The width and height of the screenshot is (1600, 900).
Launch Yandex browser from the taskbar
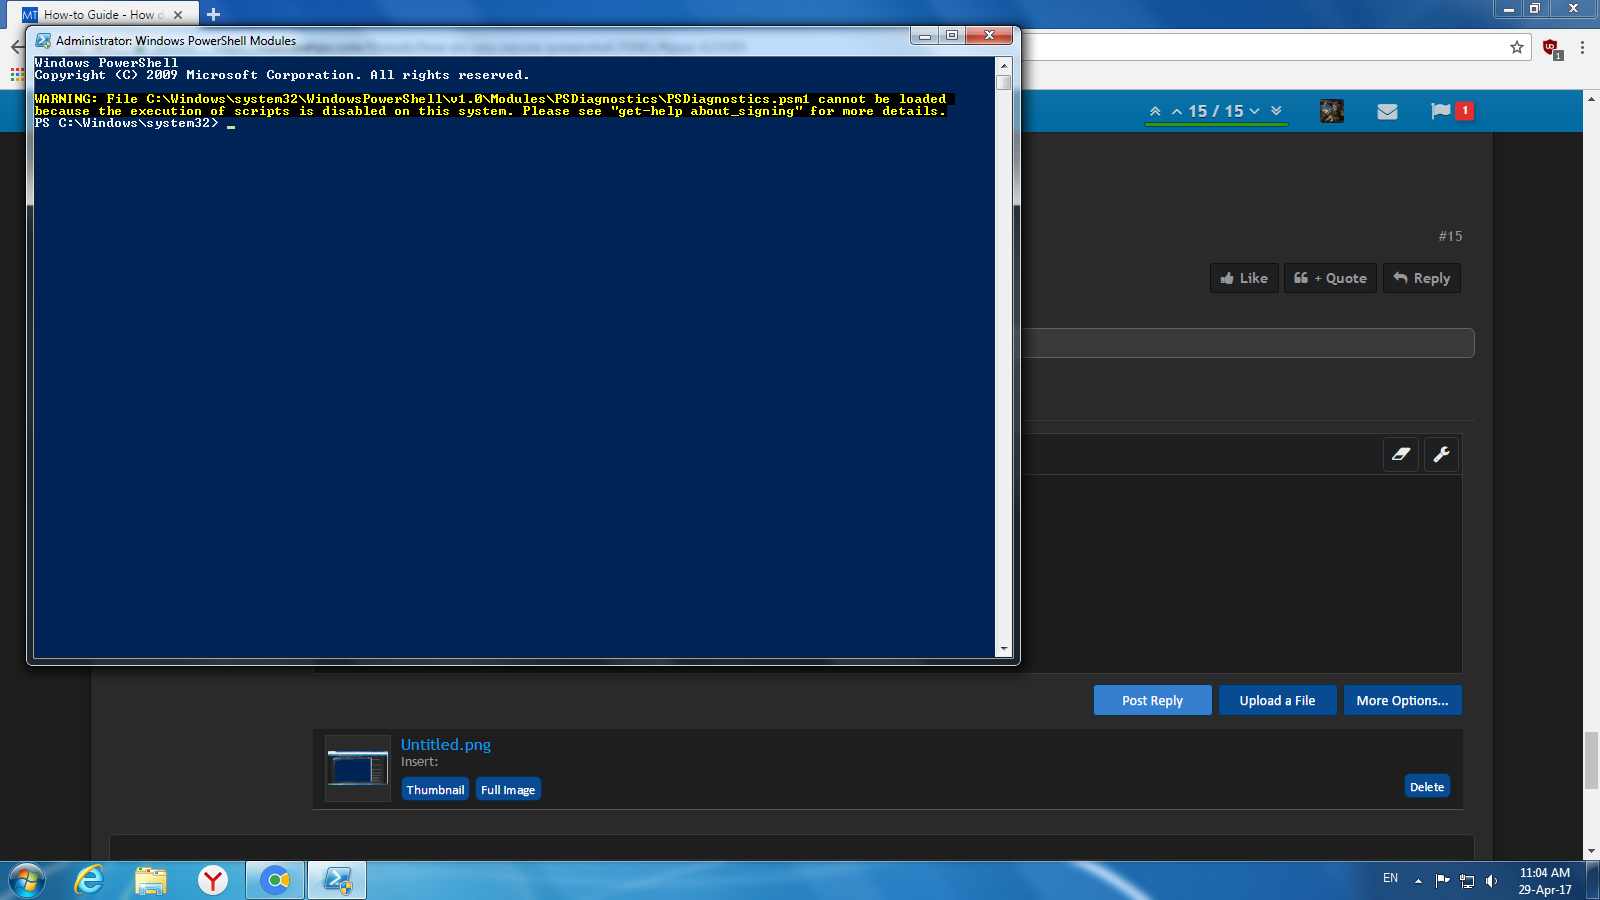(213, 881)
